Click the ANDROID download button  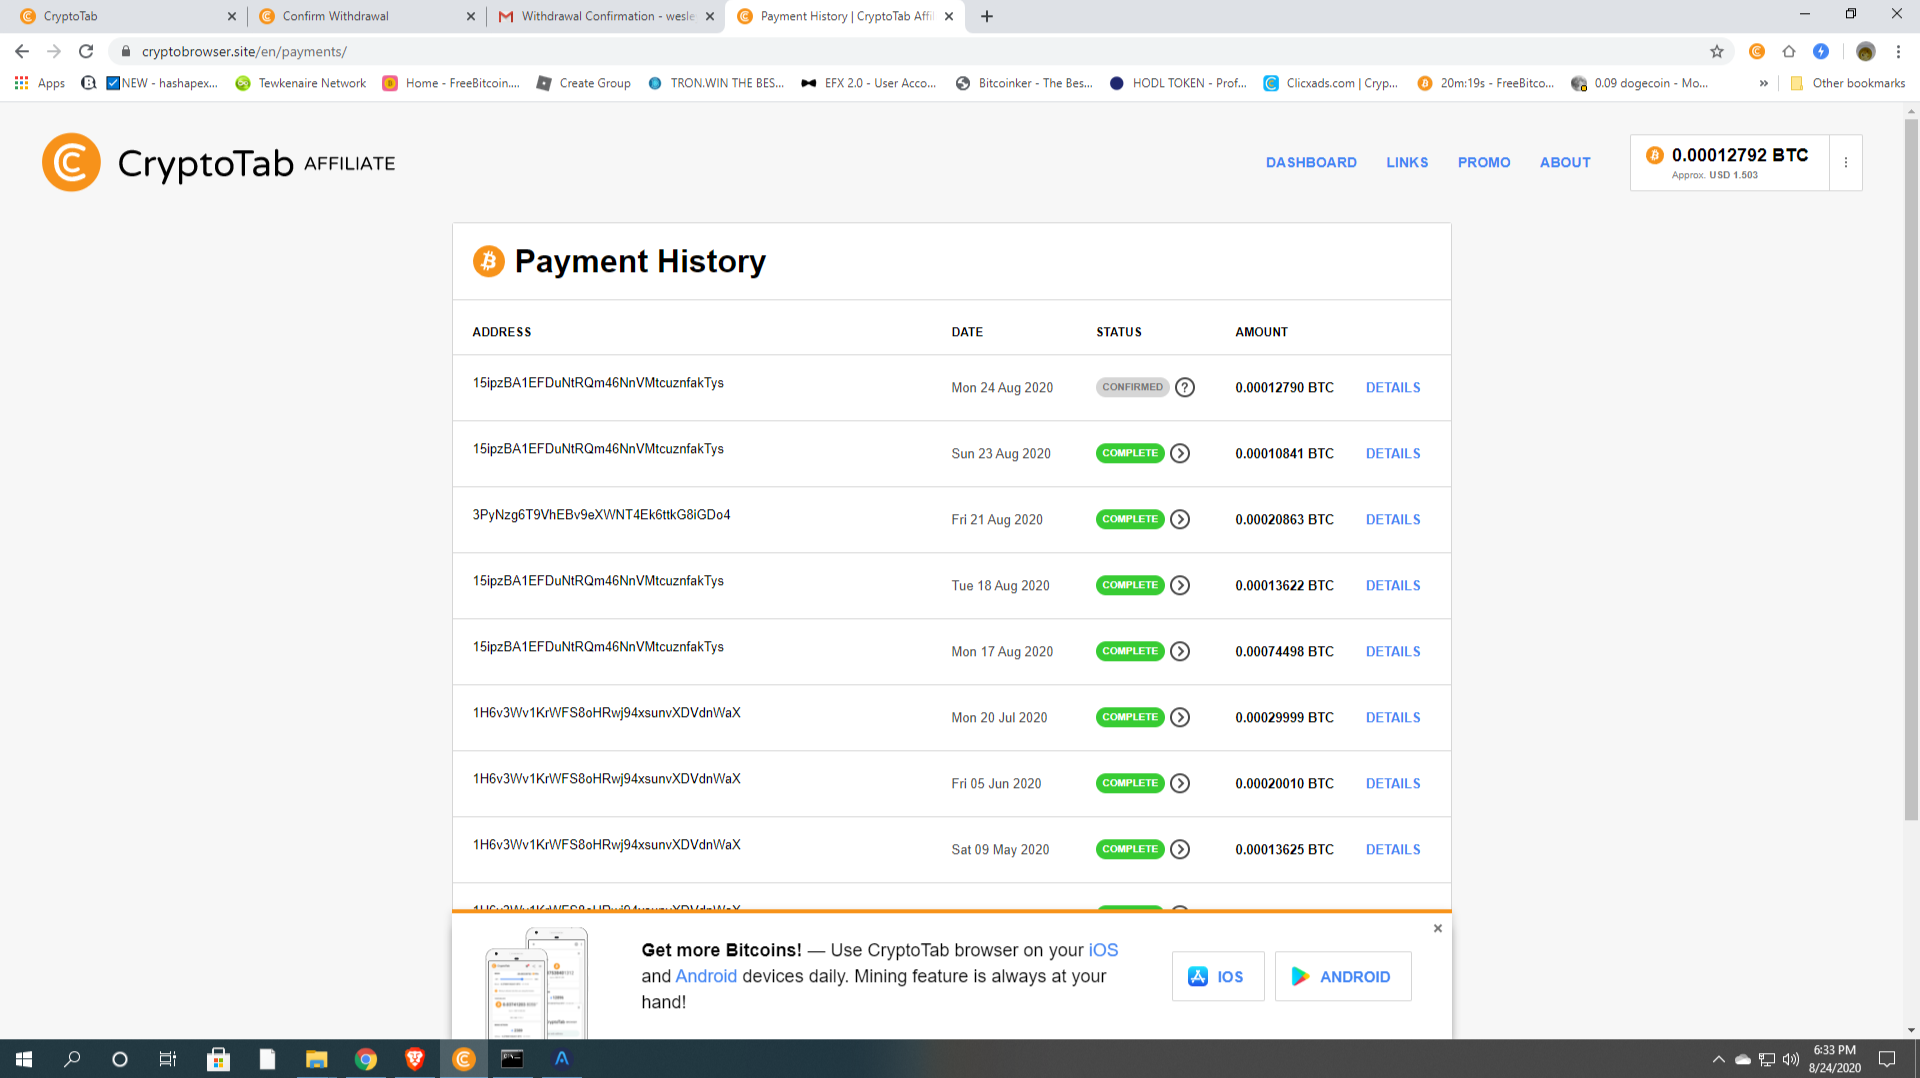tap(1342, 976)
